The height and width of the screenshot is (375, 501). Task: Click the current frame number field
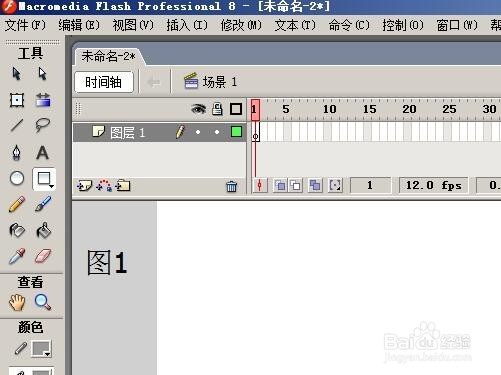[x=370, y=185]
